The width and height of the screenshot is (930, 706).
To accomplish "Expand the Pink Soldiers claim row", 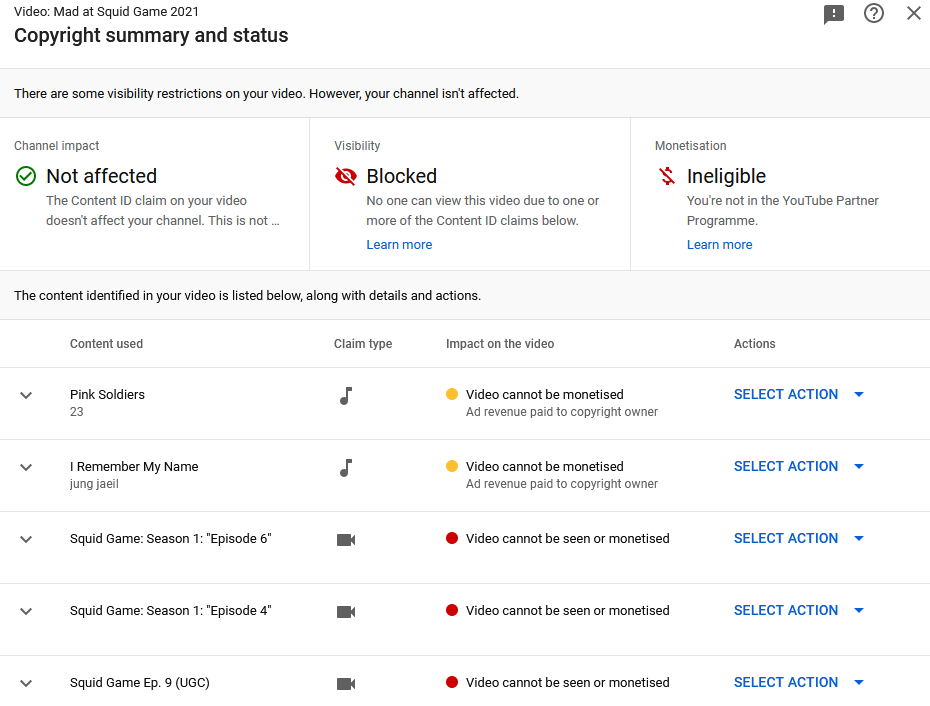I will 26,395.
